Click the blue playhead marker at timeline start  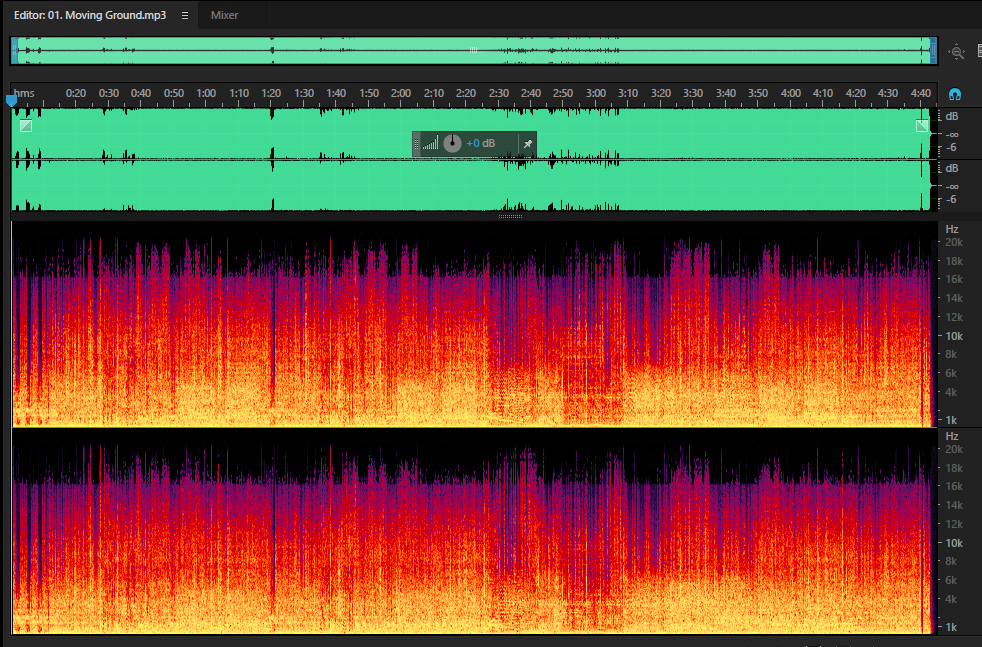11,100
